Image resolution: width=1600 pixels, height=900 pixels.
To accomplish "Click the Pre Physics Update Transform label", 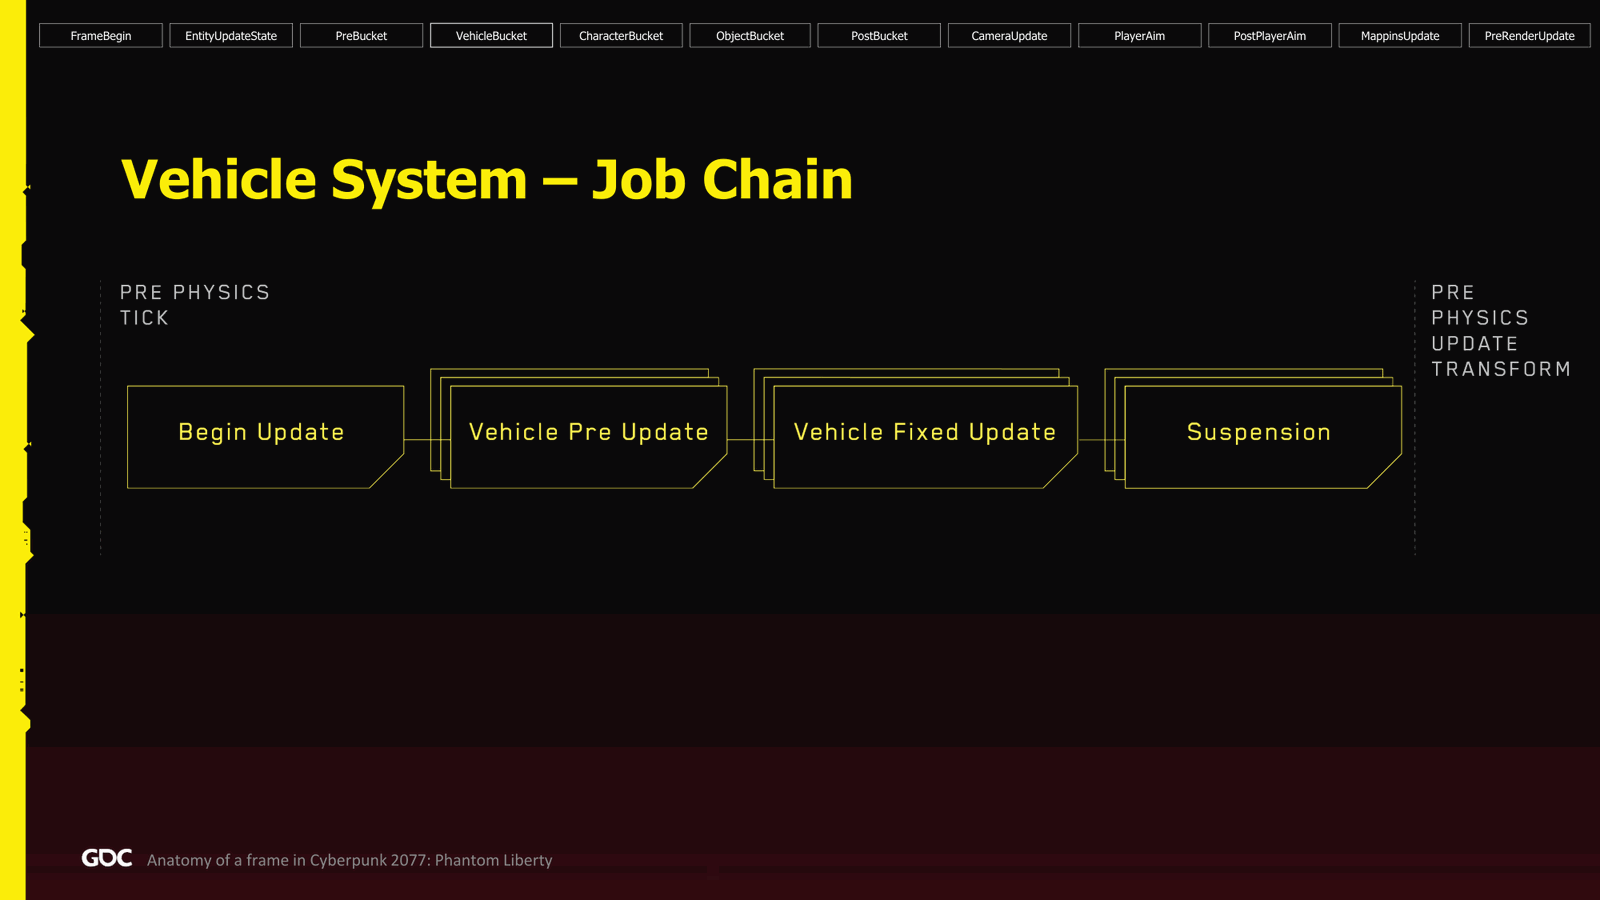I will (1501, 331).
